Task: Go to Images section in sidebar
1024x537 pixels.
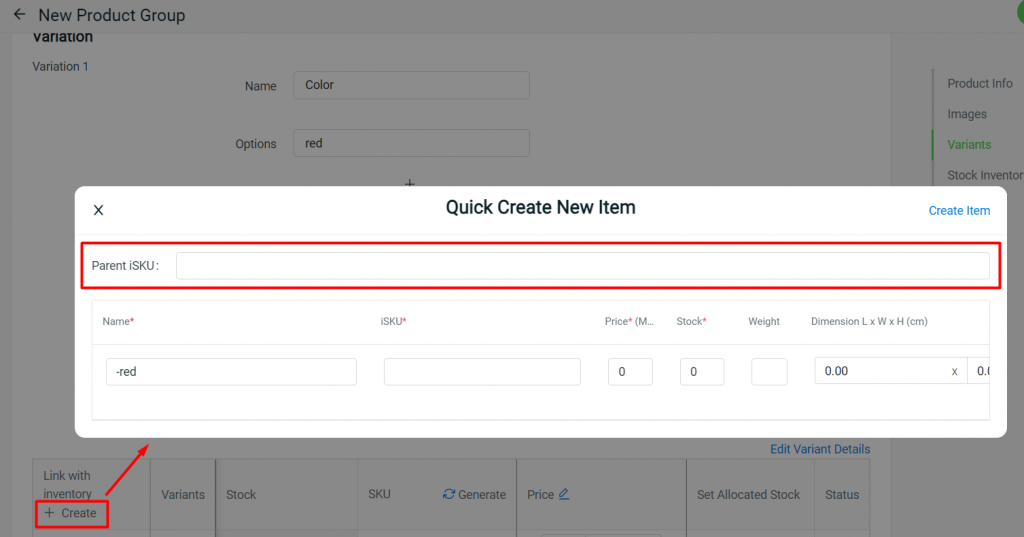Action: tap(967, 114)
